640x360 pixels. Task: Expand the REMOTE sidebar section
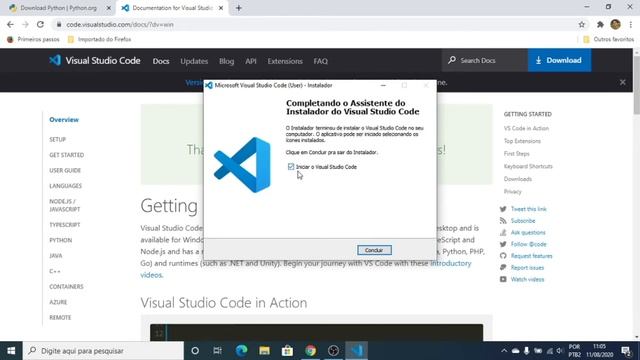tap(60, 318)
